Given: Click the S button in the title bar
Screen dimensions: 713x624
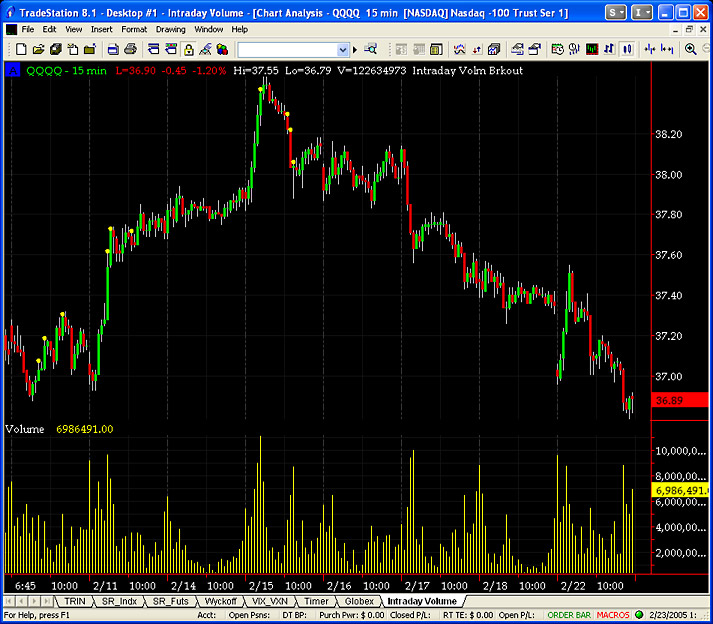Looking at the screenshot, I should [x=615, y=13].
